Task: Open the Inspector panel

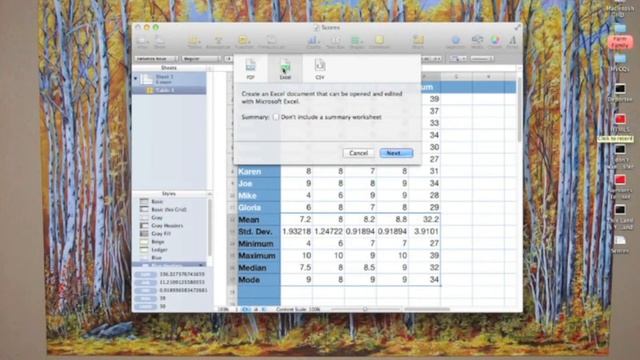Action: coord(456,41)
